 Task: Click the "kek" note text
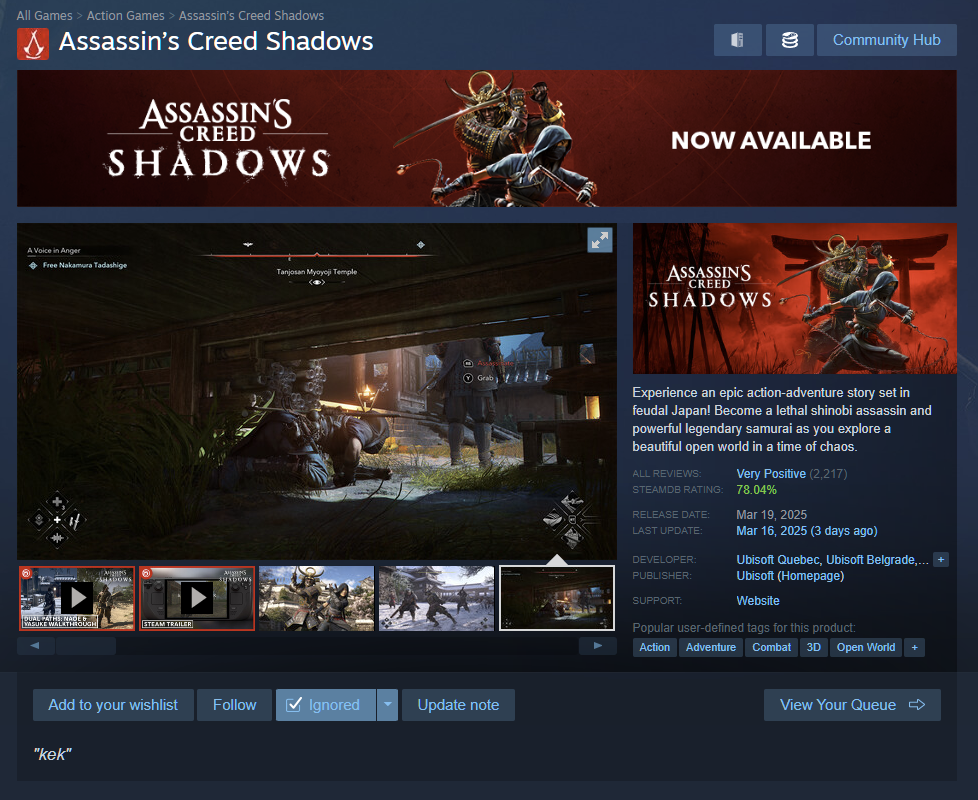[52, 754]
